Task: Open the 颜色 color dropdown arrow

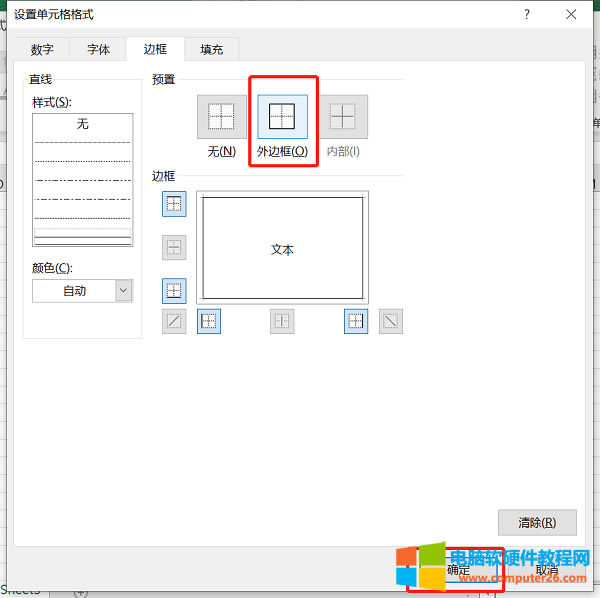Action: click(124, 291)
